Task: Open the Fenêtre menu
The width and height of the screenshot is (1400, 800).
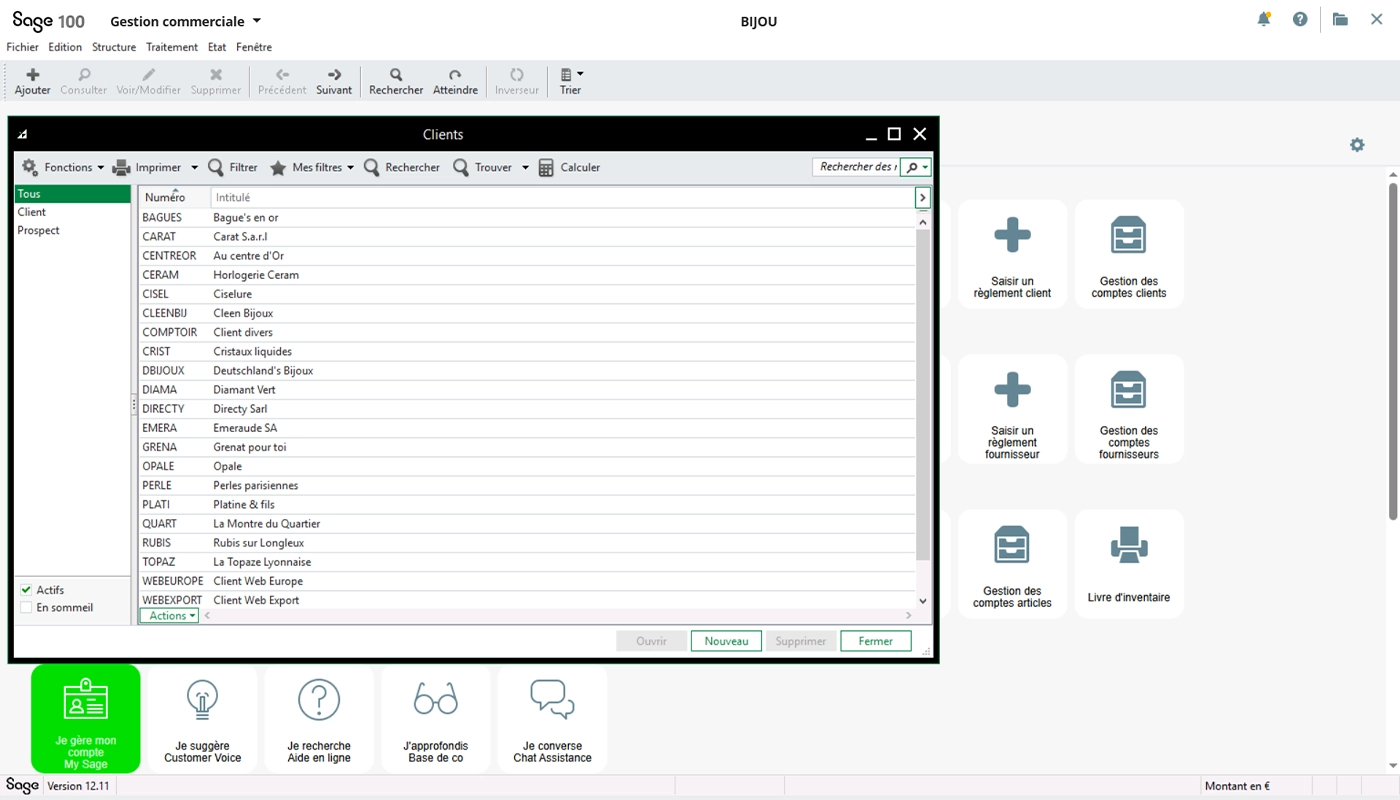Action: click(254, 47)
